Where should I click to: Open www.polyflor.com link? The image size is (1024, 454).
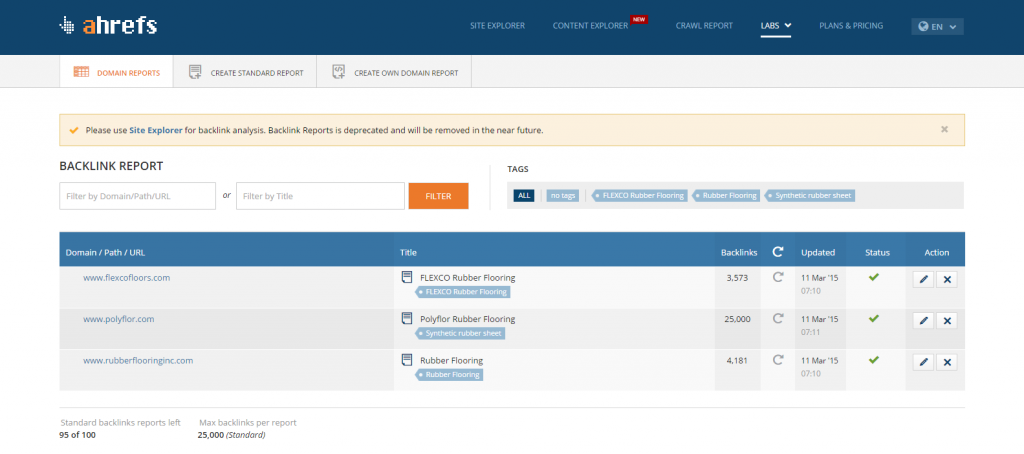[119, 319]
